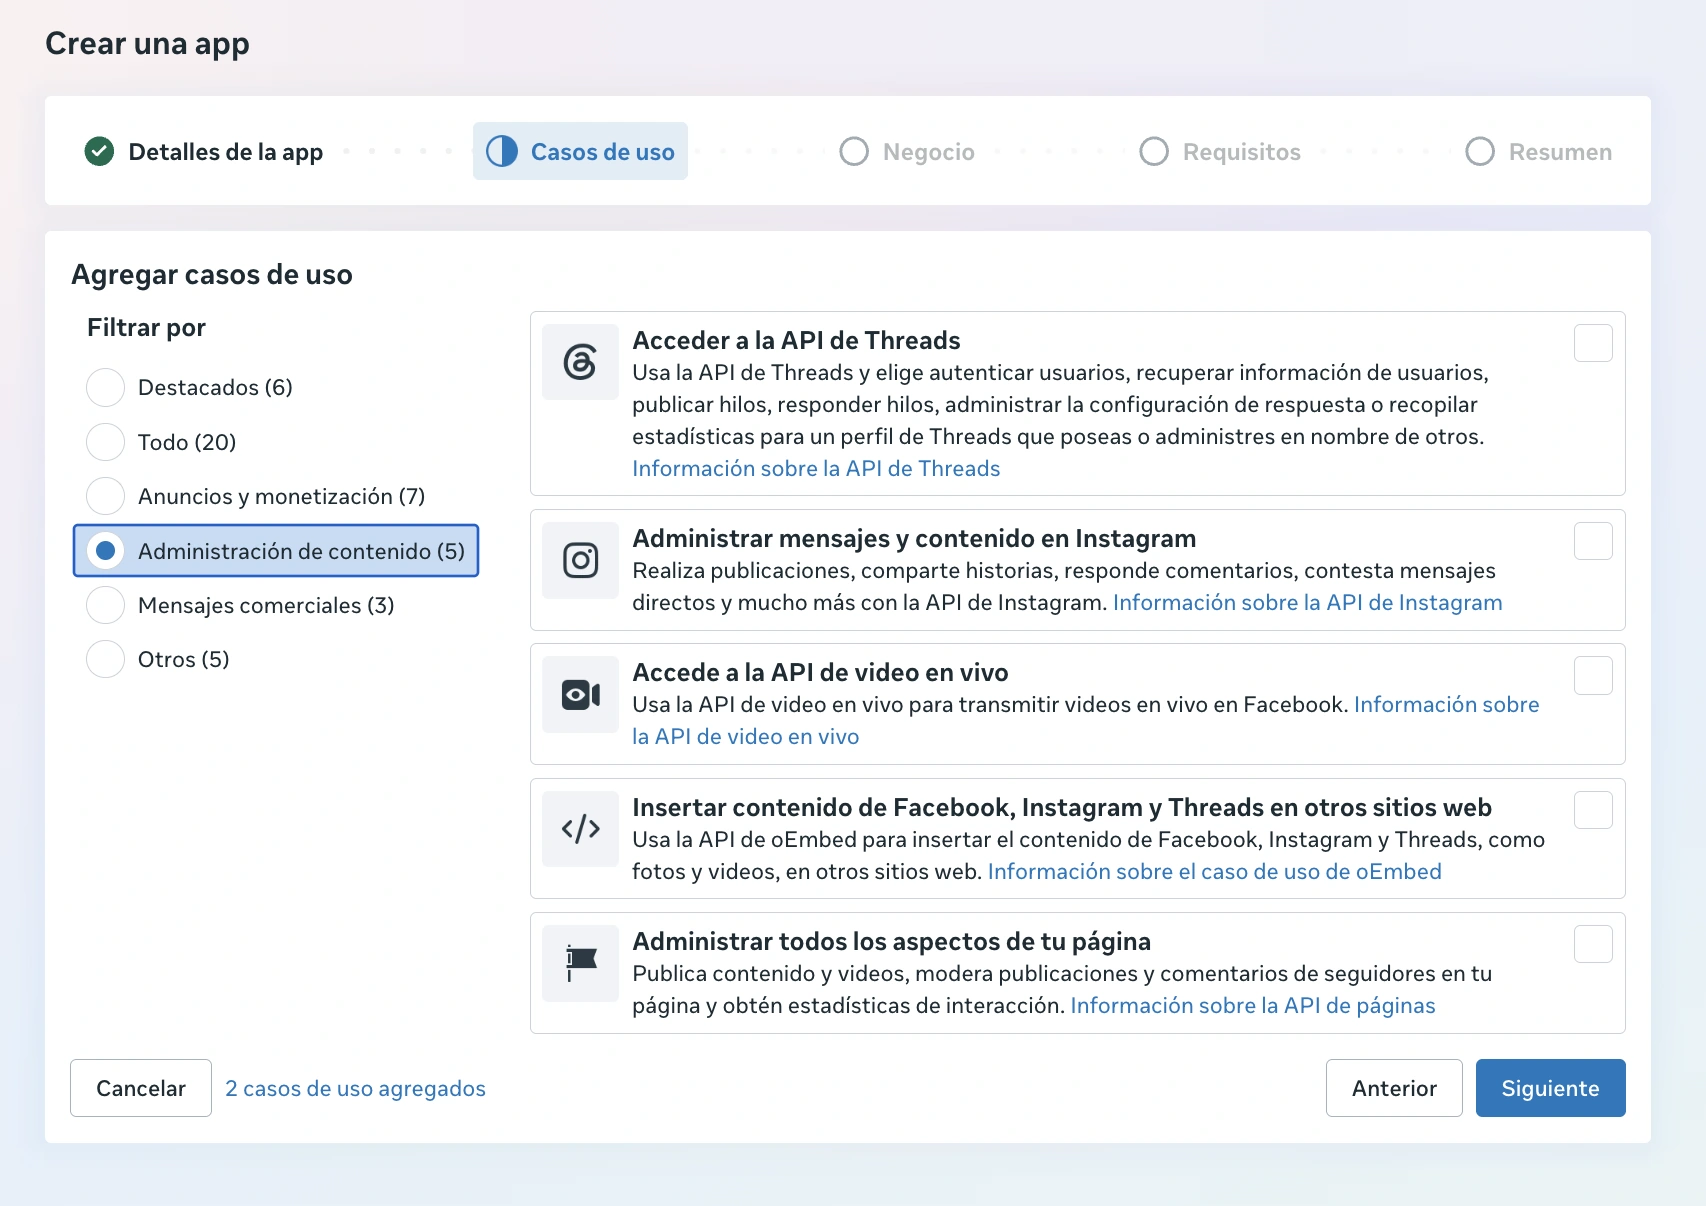
Task: Open the Resumen step
Action: (1539, 151)
